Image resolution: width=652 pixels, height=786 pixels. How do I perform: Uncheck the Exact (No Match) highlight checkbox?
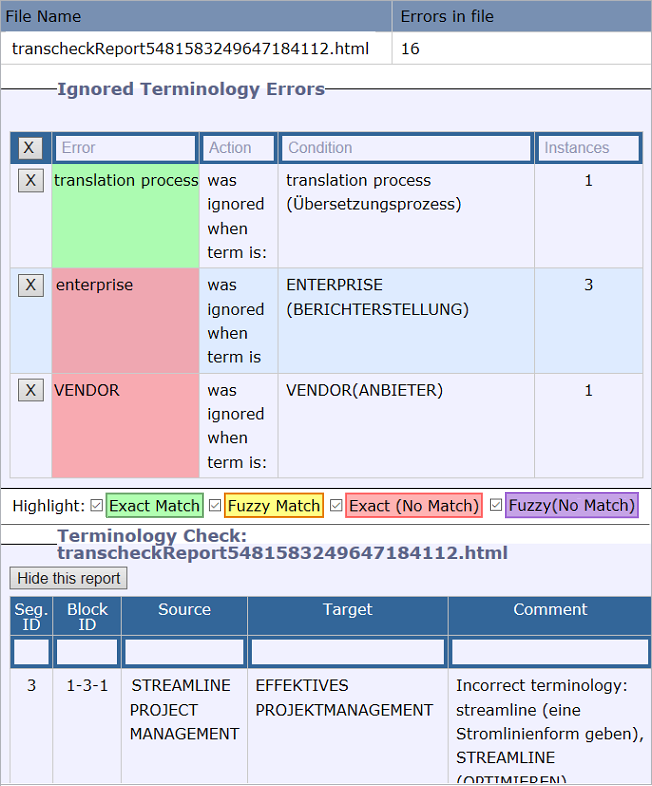click(x=336, y=506)
